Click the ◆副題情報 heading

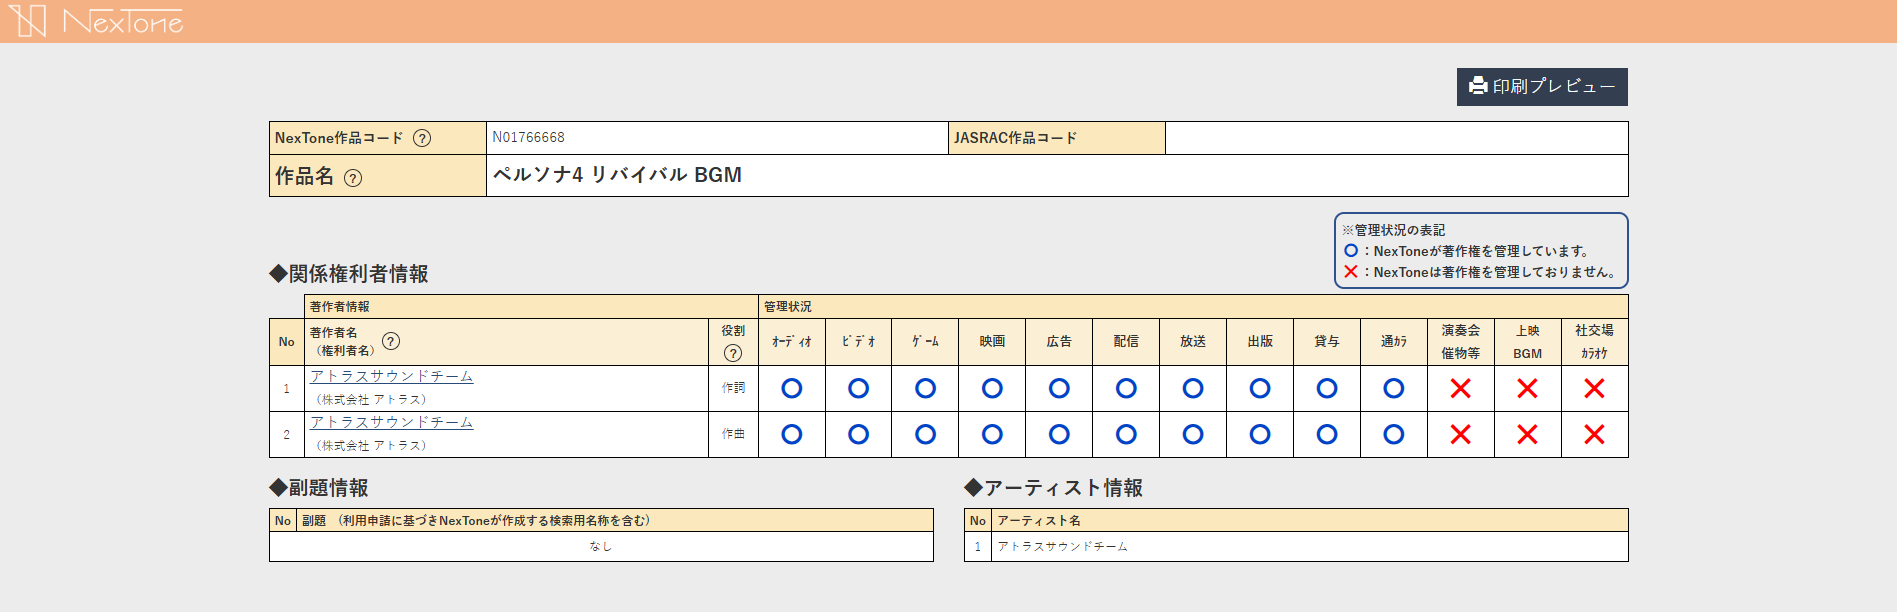click(x=319, y=488)
